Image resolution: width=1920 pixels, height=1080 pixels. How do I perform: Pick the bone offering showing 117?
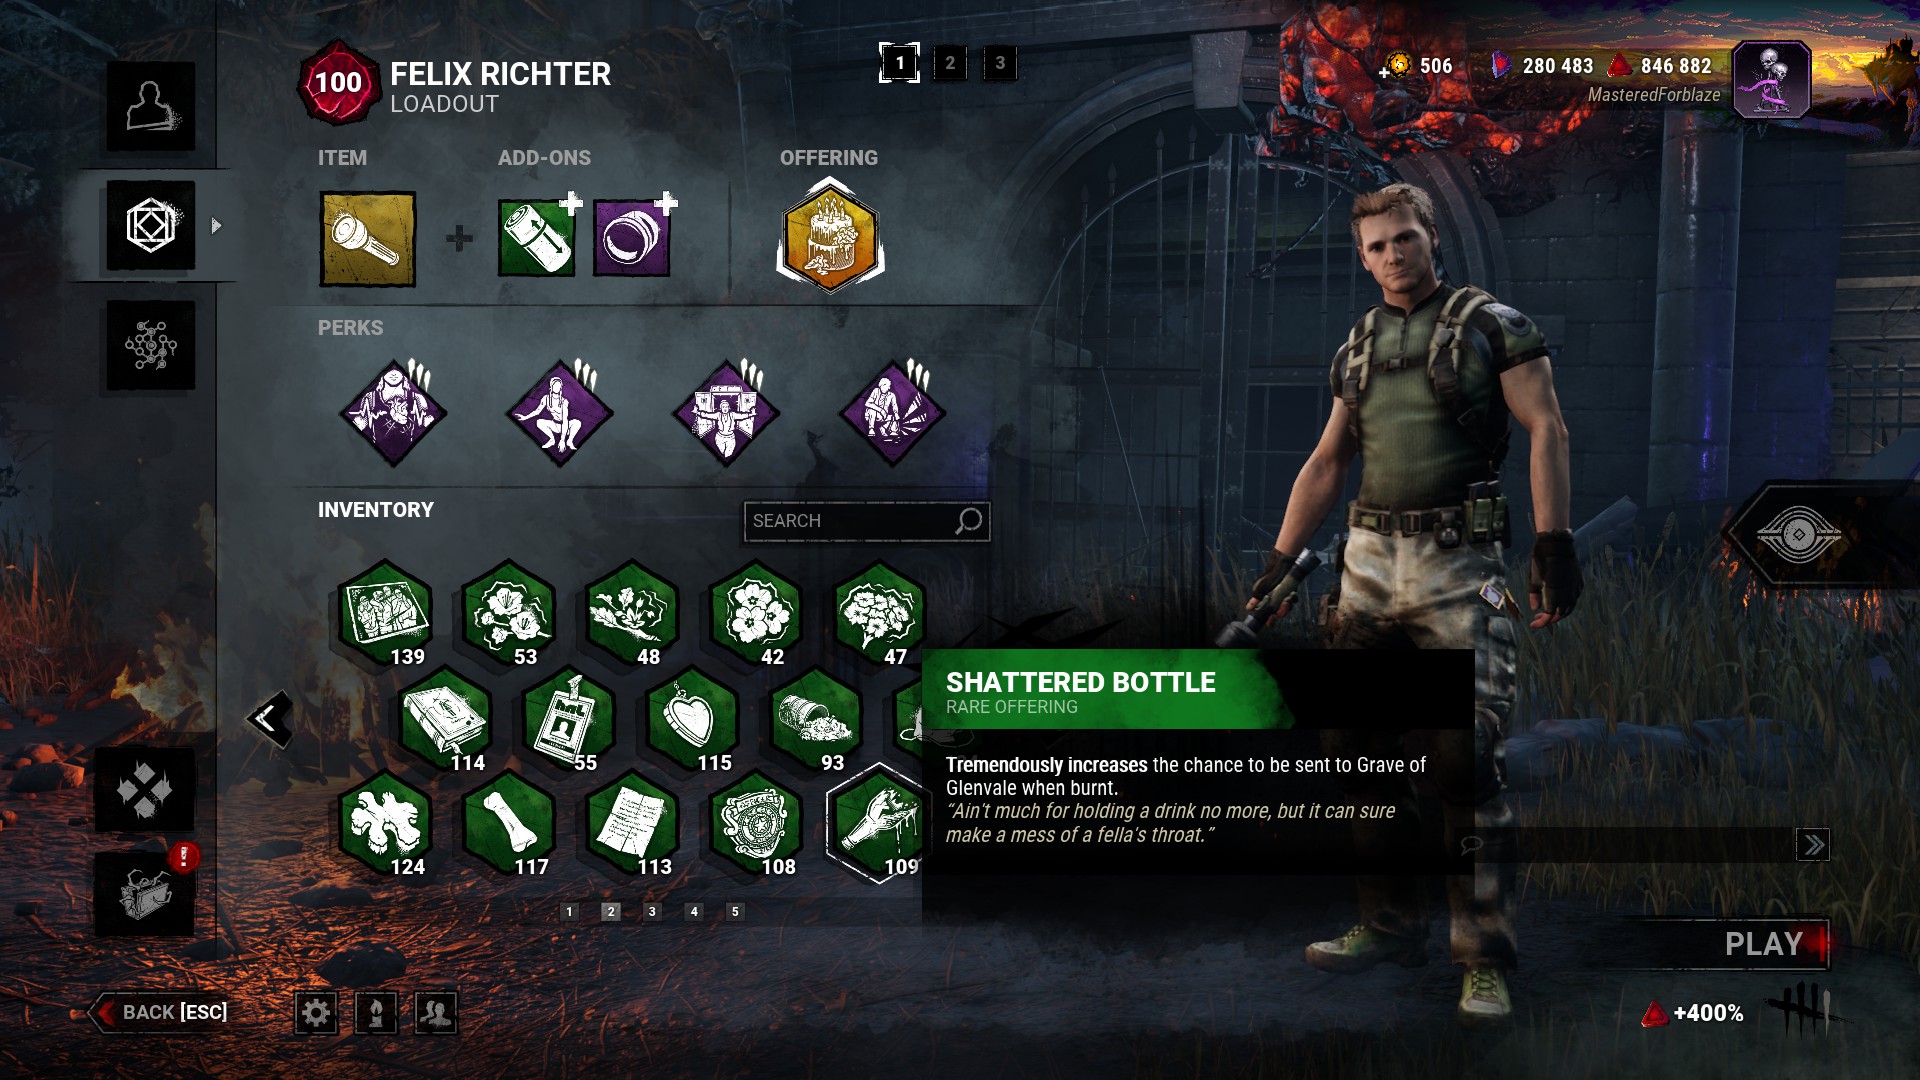(508, 823)
